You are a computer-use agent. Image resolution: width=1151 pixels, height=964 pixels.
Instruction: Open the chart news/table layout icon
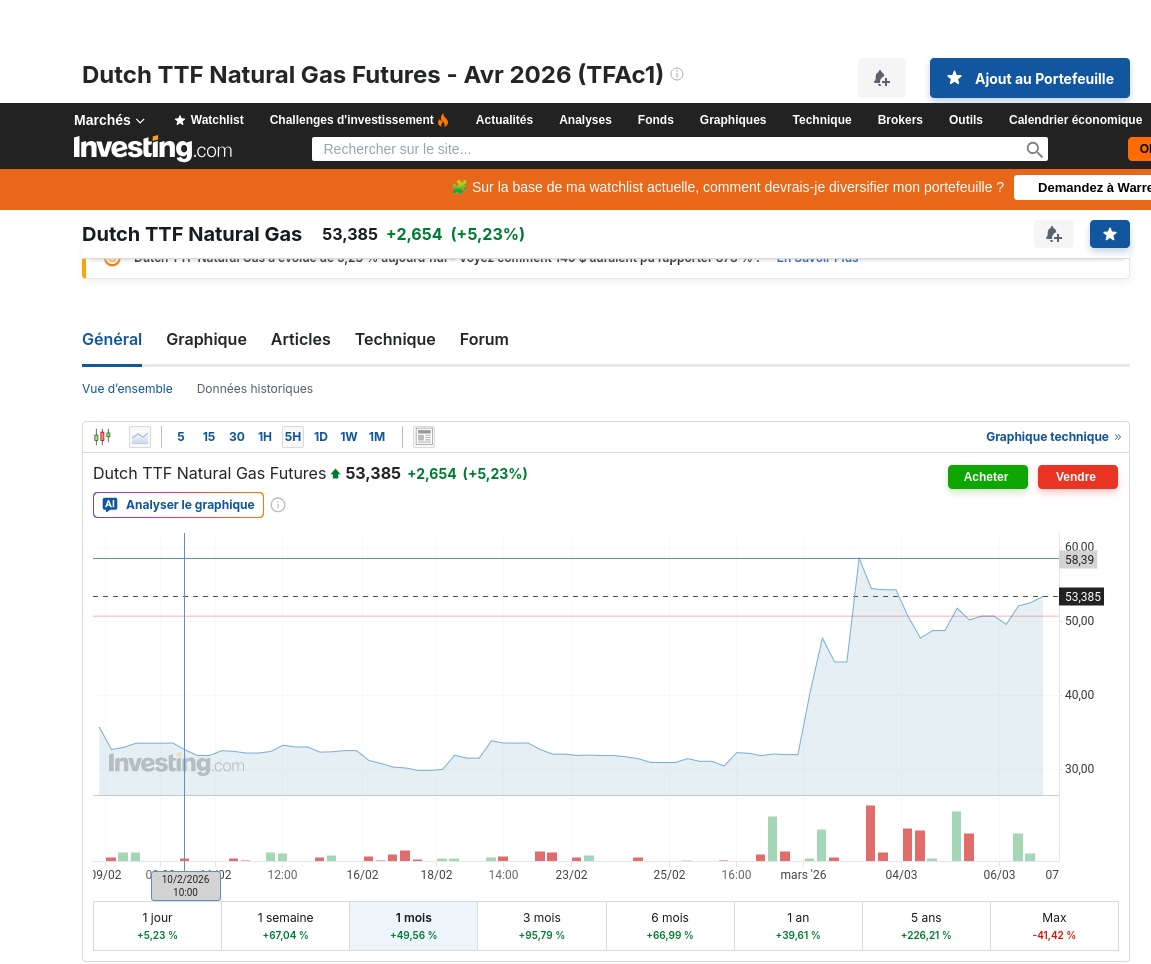(424, 437)
